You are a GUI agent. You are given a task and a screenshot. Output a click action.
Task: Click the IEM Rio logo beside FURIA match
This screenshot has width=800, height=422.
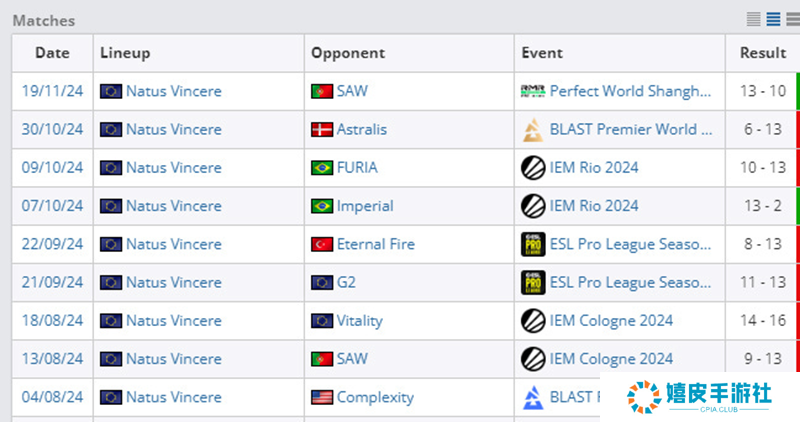tap(533, 168)
